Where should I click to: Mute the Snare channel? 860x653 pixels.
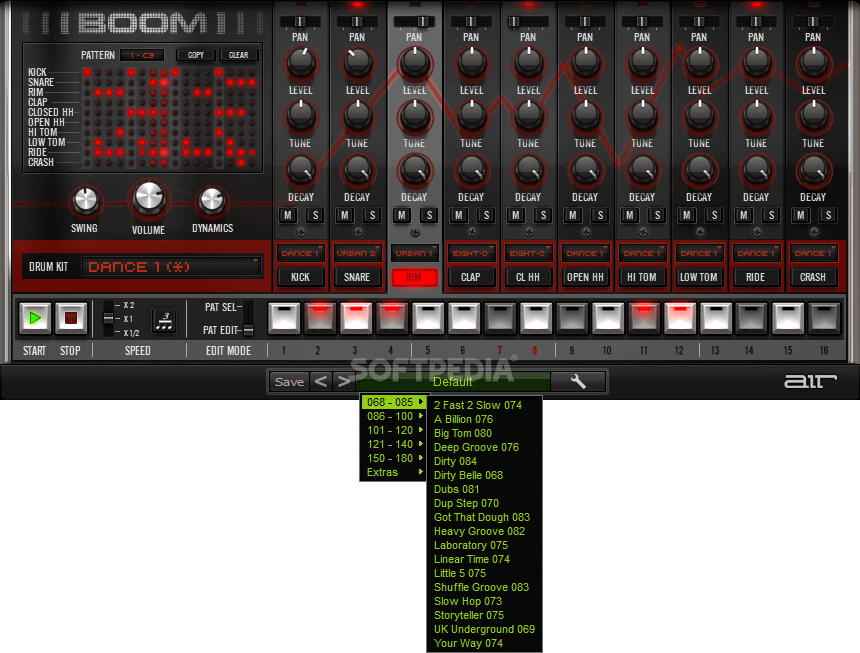point(345,215)
